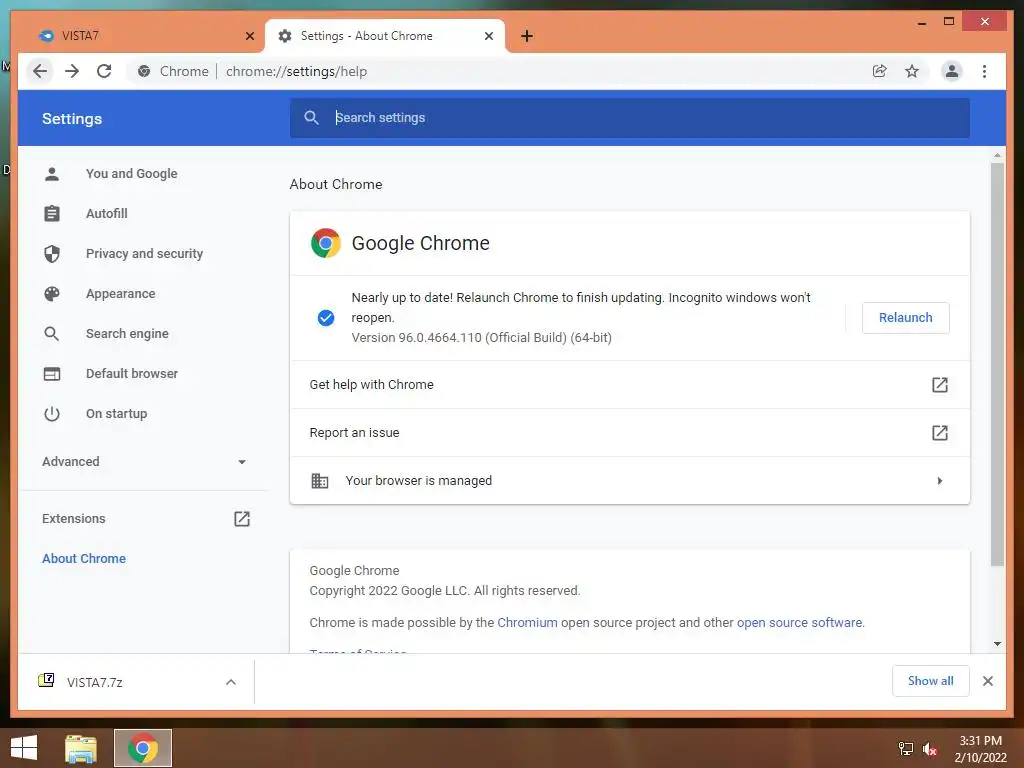Switch to the VISTA7 tab
1024x768 pixels.
[144, 36]
